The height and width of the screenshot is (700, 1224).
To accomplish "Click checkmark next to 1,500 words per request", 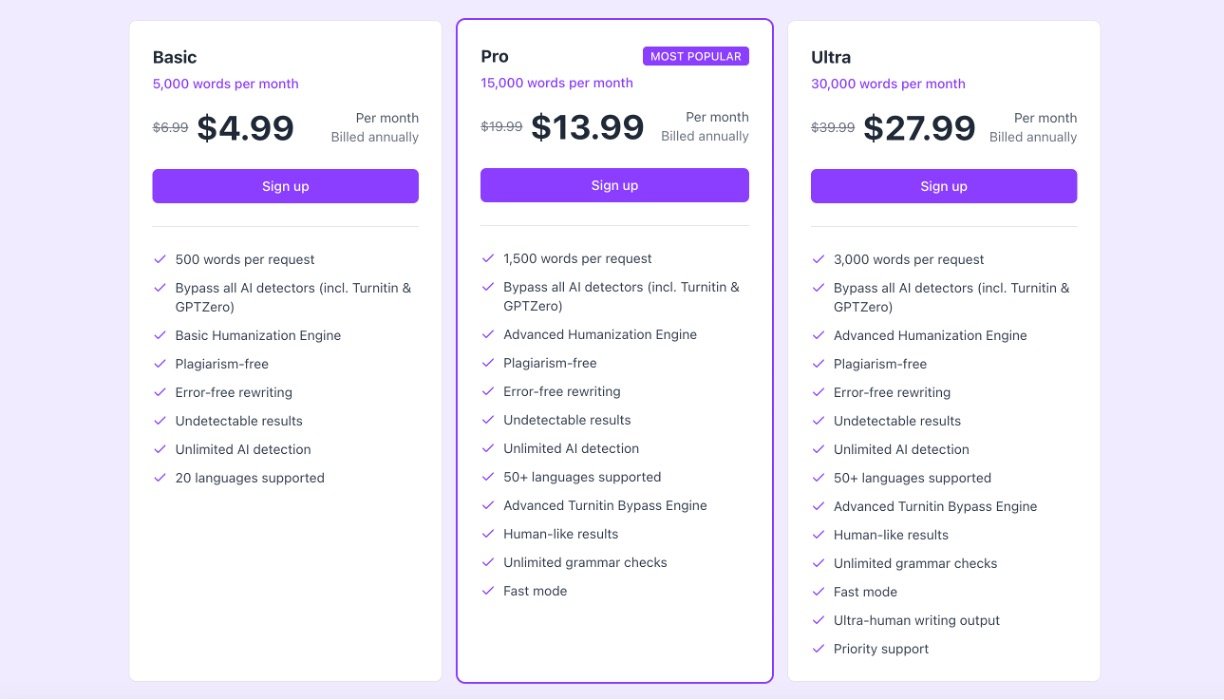I will 488,258.
